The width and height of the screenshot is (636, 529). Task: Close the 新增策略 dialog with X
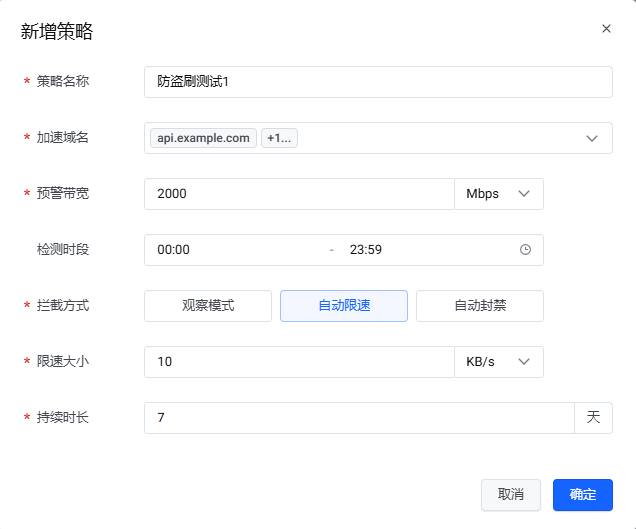point(606,29)
